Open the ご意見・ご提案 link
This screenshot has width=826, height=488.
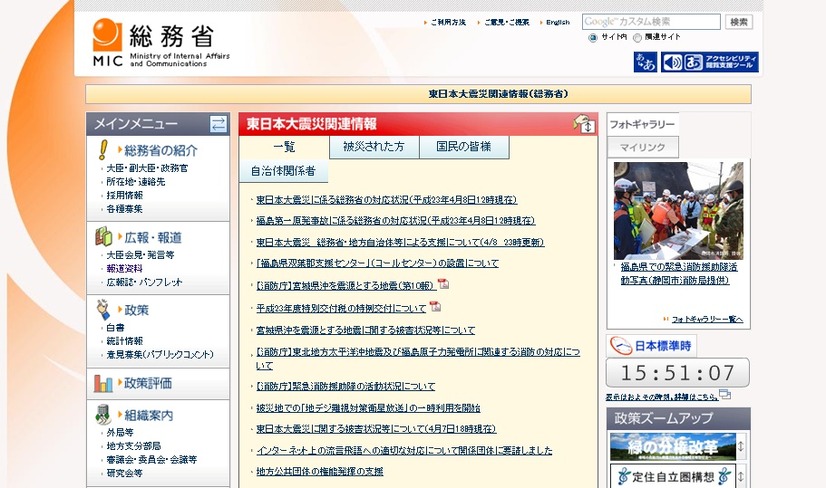[x=507, y=22]
